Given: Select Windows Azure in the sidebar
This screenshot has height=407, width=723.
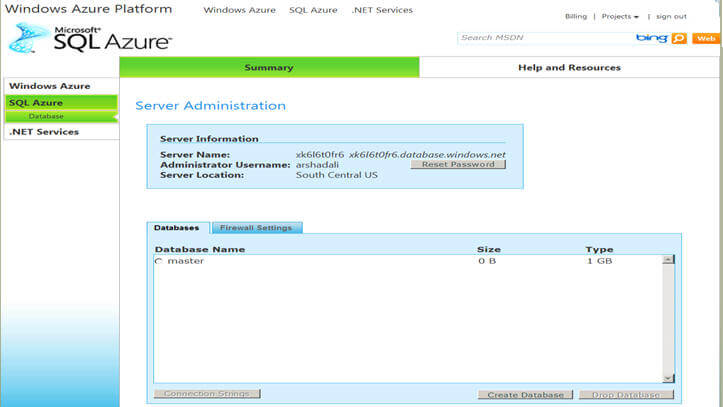Looking at the screenshot, I should point(61,86).
